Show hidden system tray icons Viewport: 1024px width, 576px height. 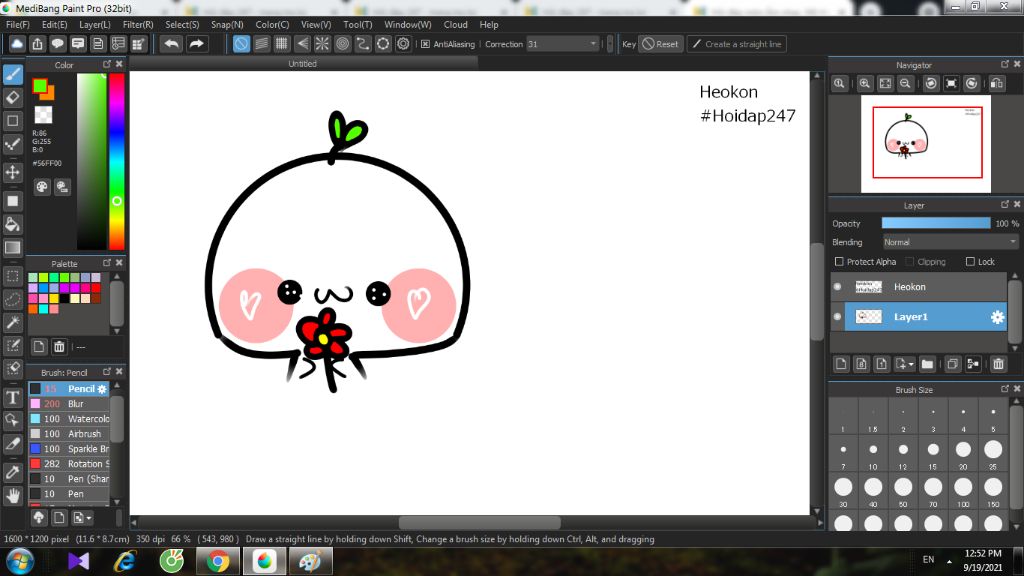pyautogui.click(x=949, y=561)
